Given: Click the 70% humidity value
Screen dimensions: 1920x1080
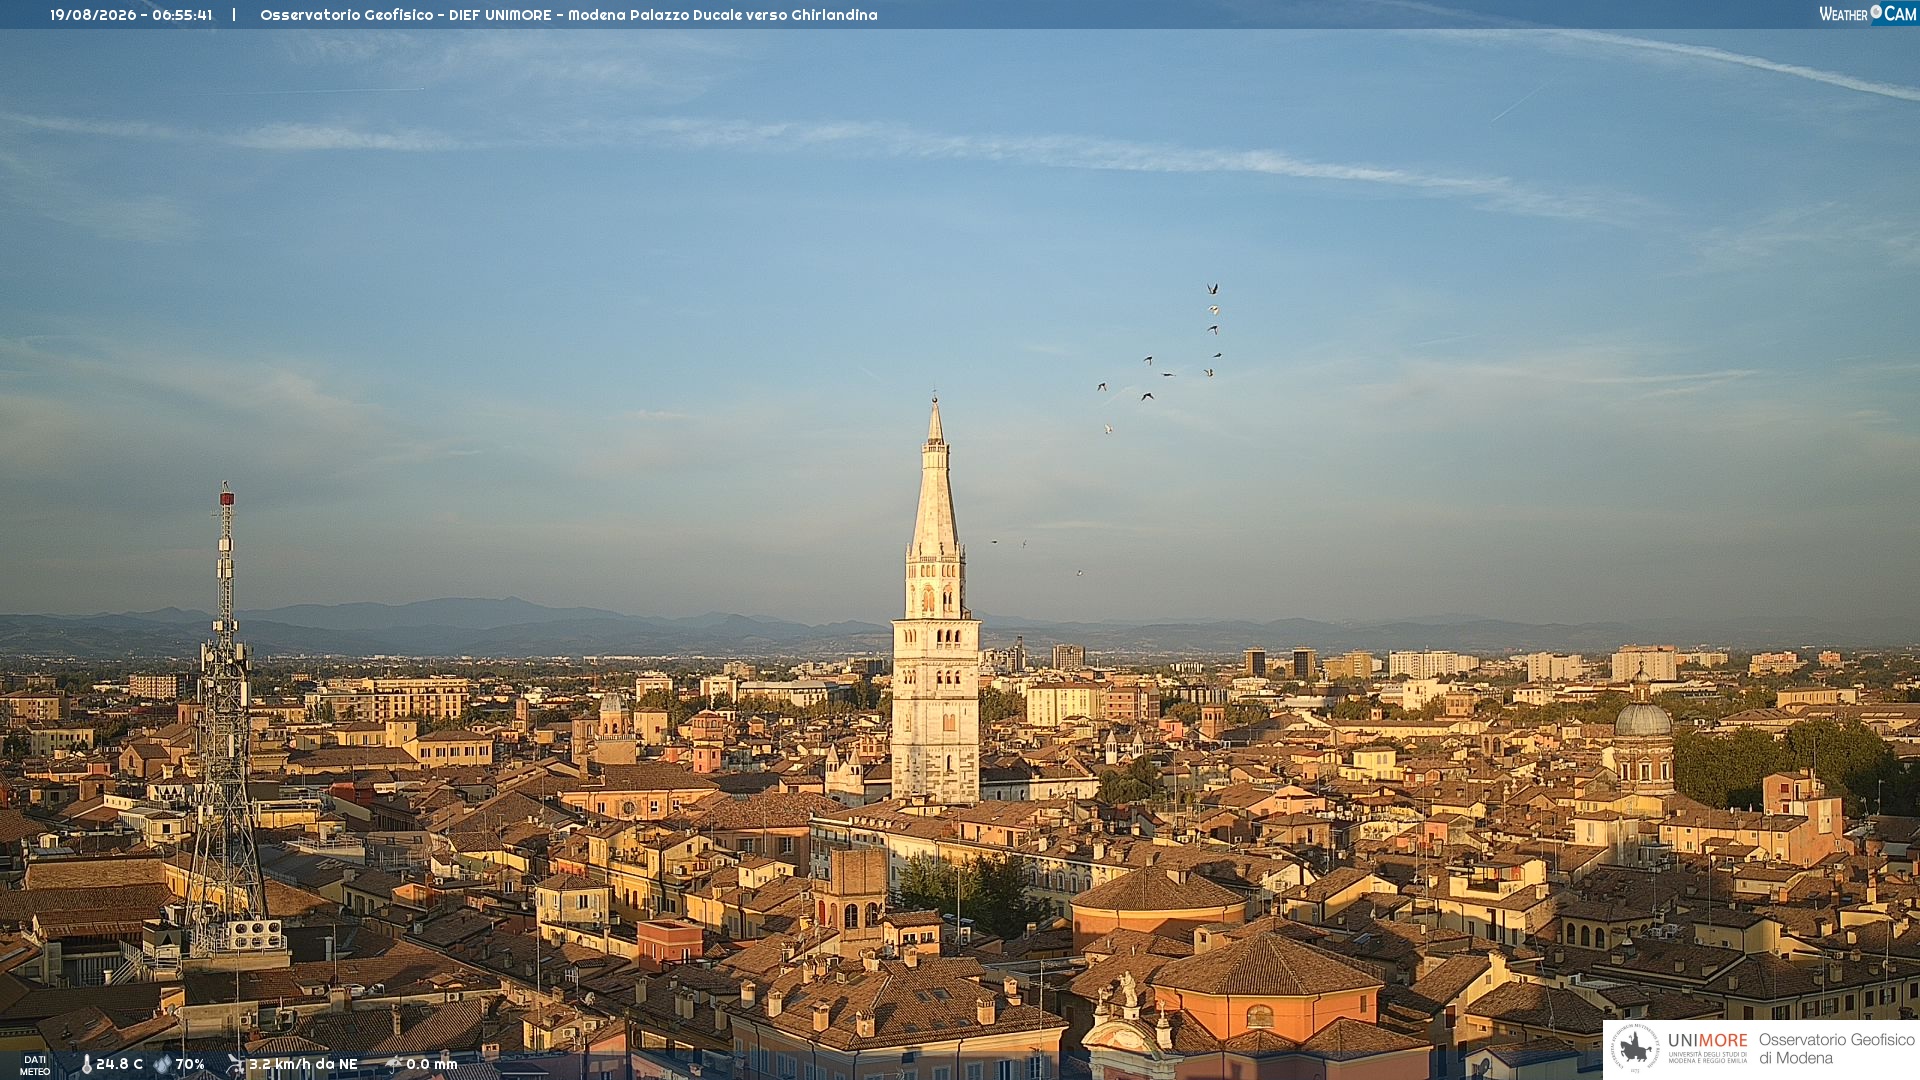Looking at the screenshot, I should (x=190, y=1064).
